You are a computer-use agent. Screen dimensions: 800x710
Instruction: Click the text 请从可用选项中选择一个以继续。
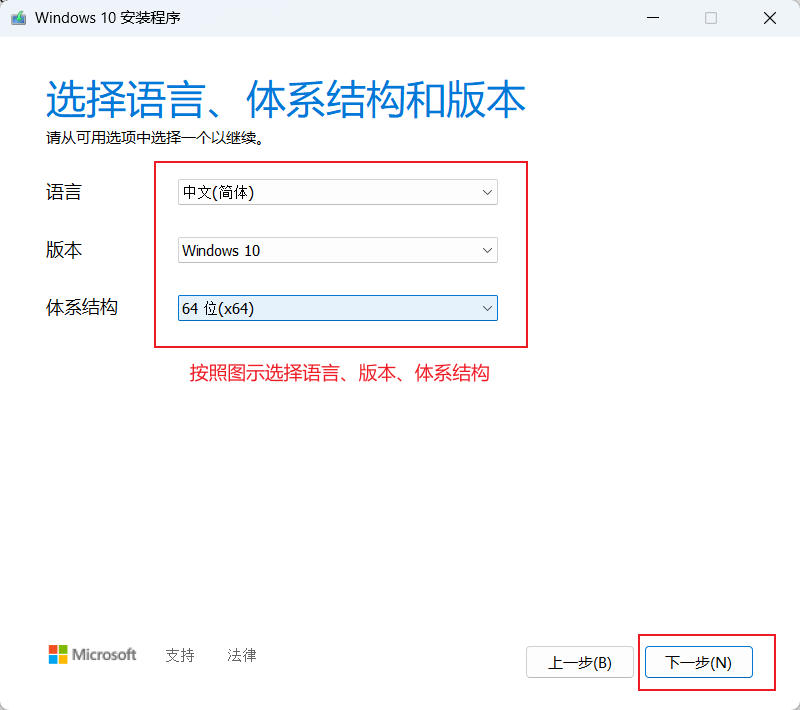tap(155, 138)
